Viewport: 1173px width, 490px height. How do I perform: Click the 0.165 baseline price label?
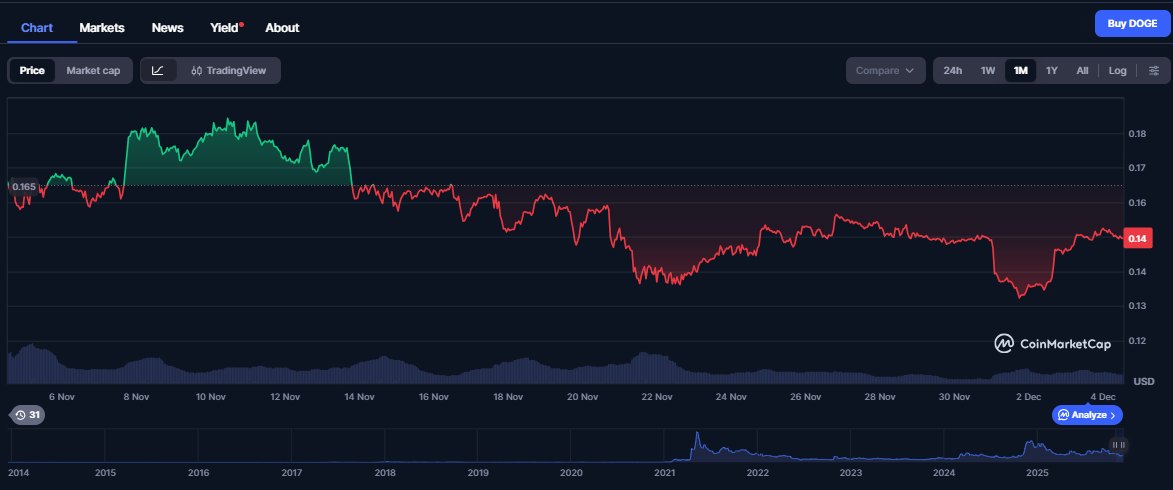(x=24, y=186)
